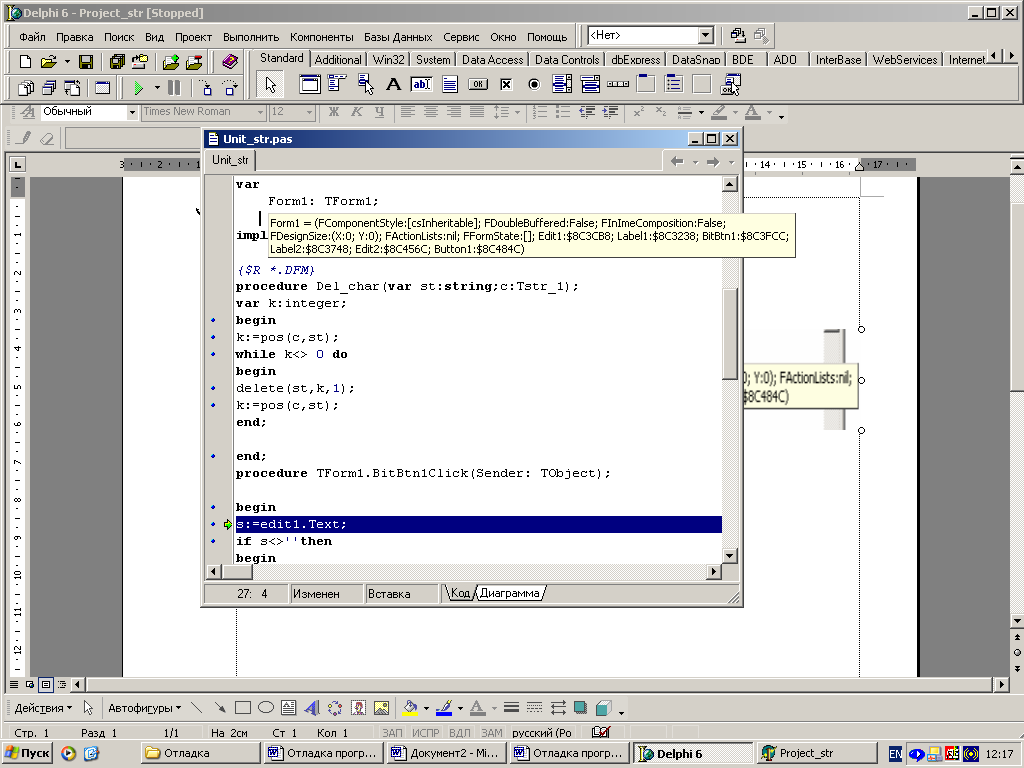The image size is (1024, 768).
Task: Toggle ИСПР indicator in Word status bar
Action: pyautogui.click(x=426, y=733)
